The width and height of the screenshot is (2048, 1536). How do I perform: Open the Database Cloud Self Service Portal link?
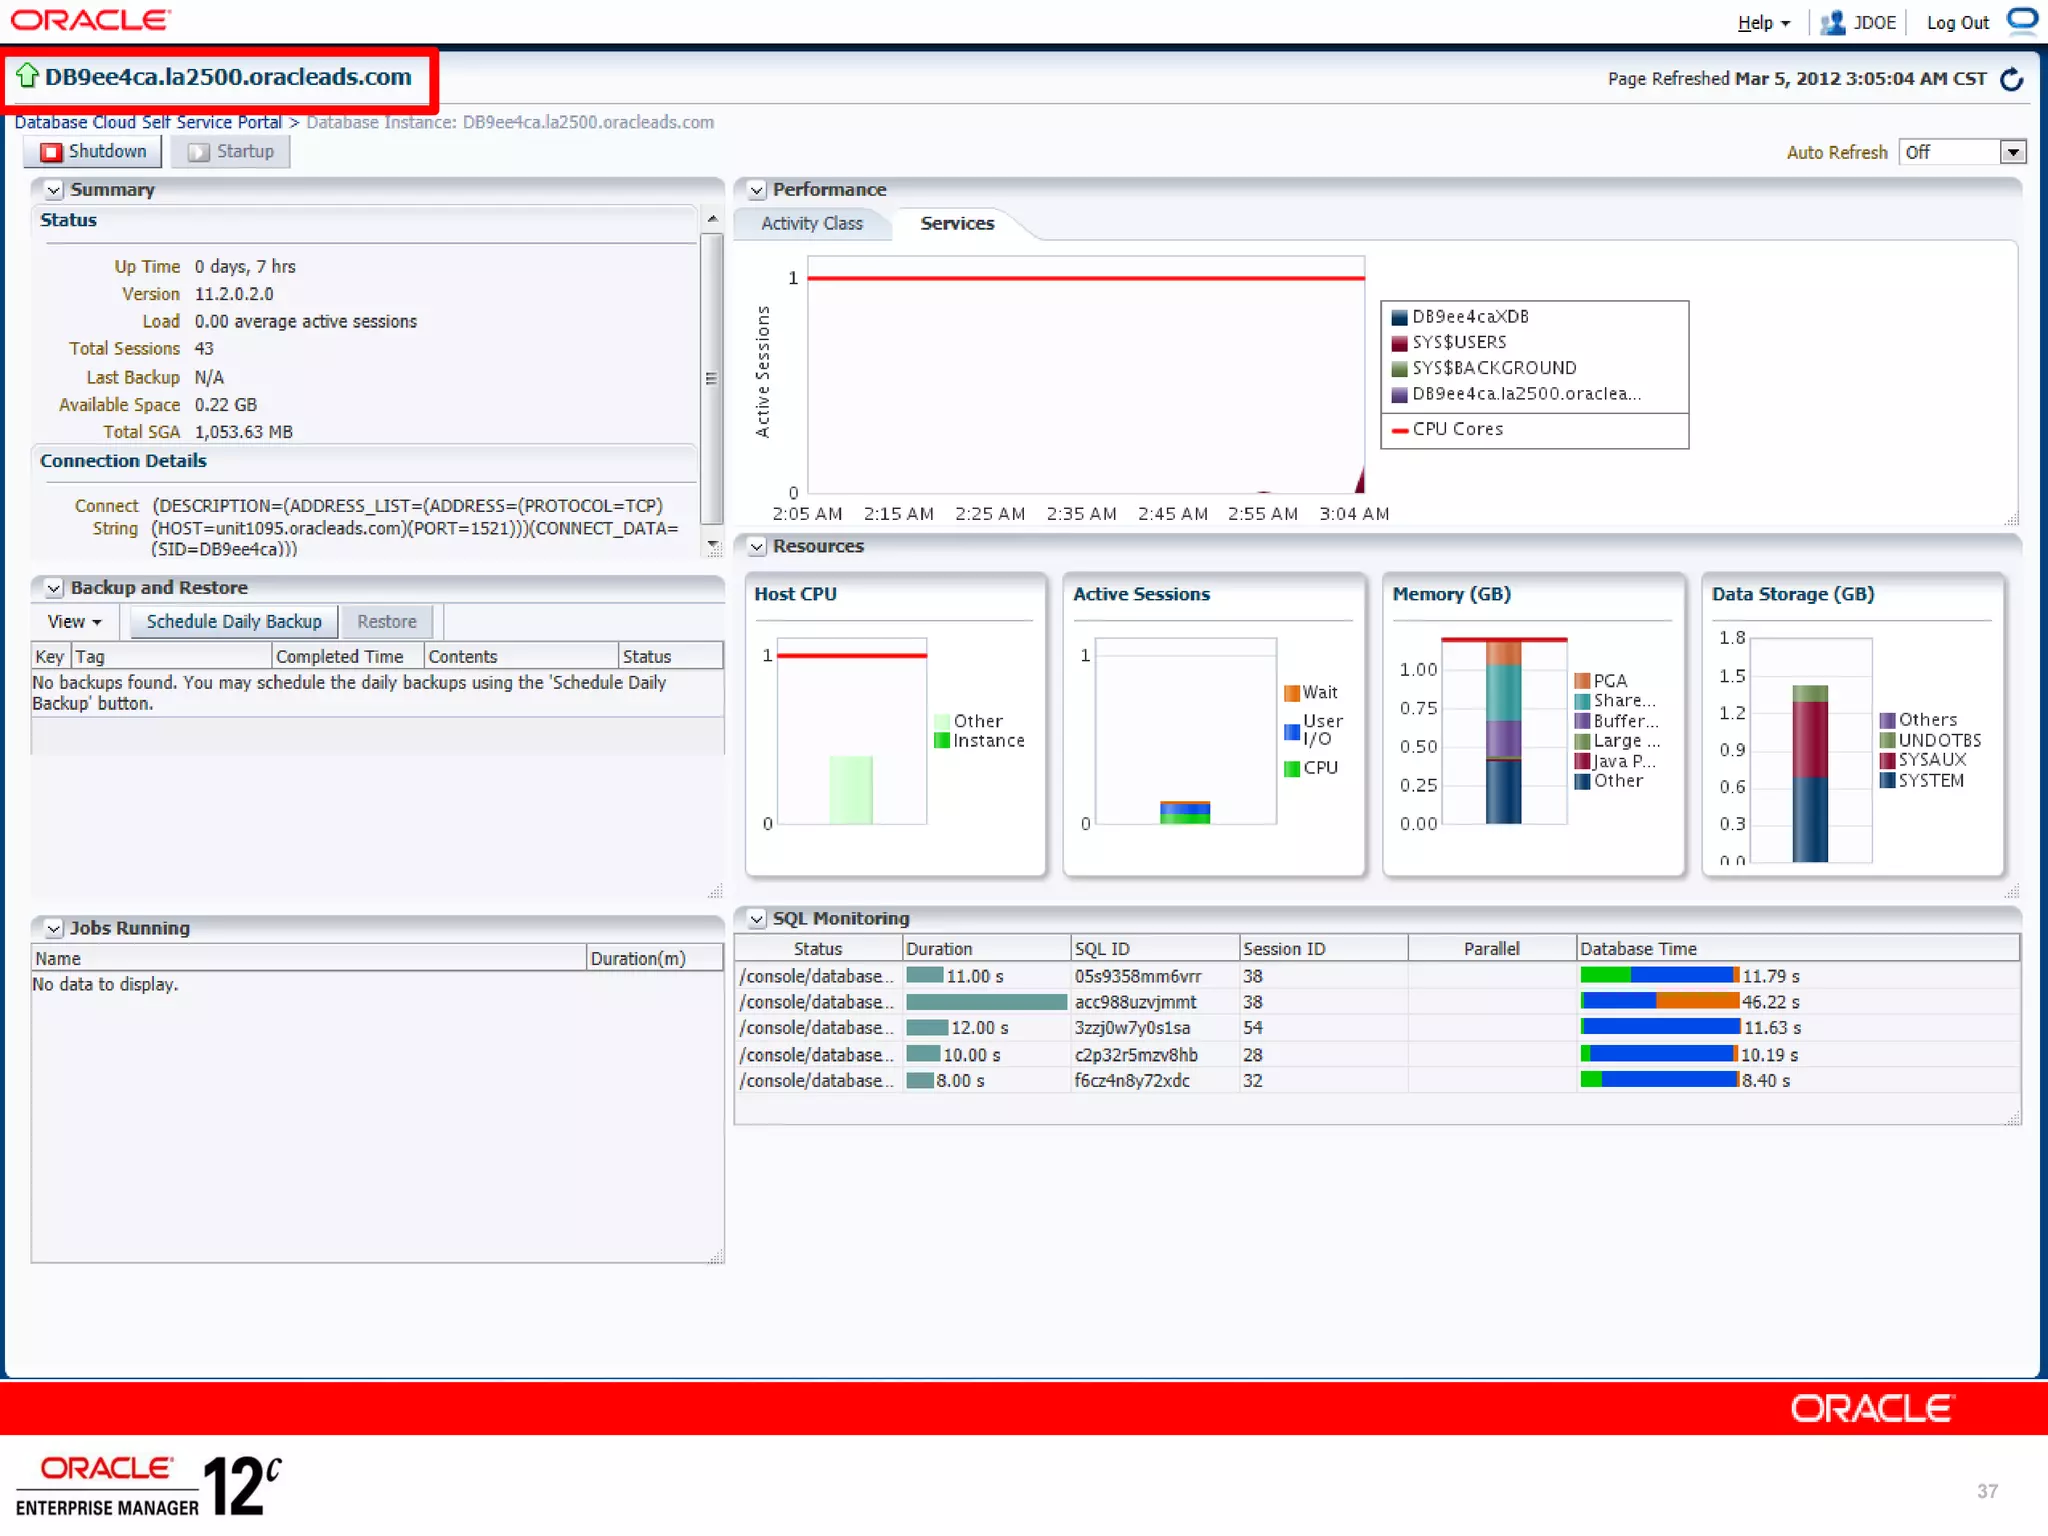pyautogui.click(x=148, y=122)
